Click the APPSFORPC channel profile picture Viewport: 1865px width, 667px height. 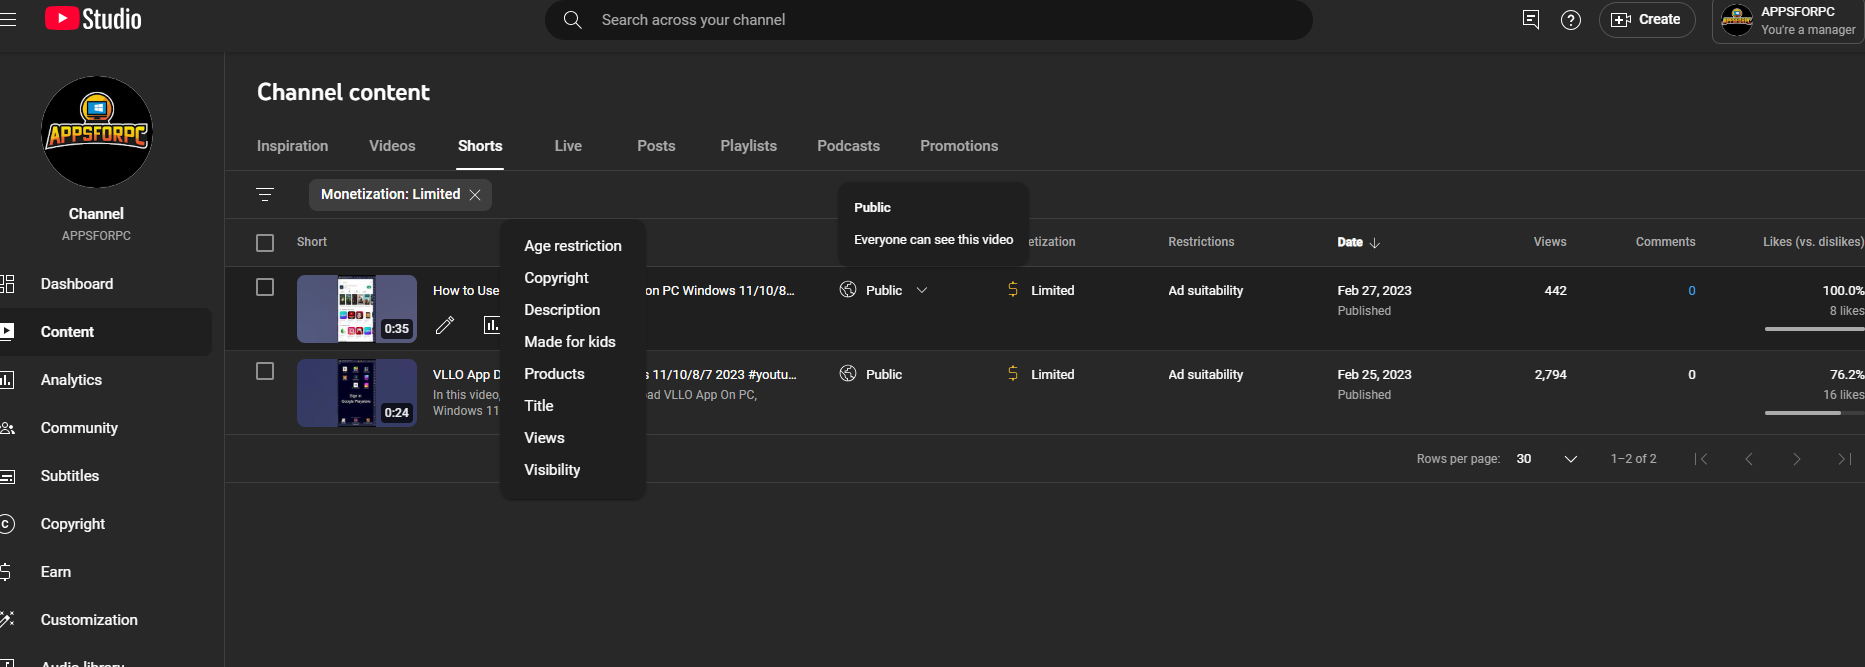tap(97, 132)
